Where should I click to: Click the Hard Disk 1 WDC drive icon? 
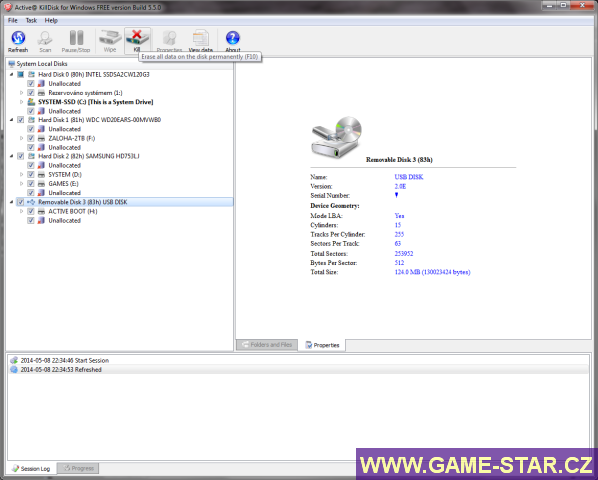[x=31, y=120]
